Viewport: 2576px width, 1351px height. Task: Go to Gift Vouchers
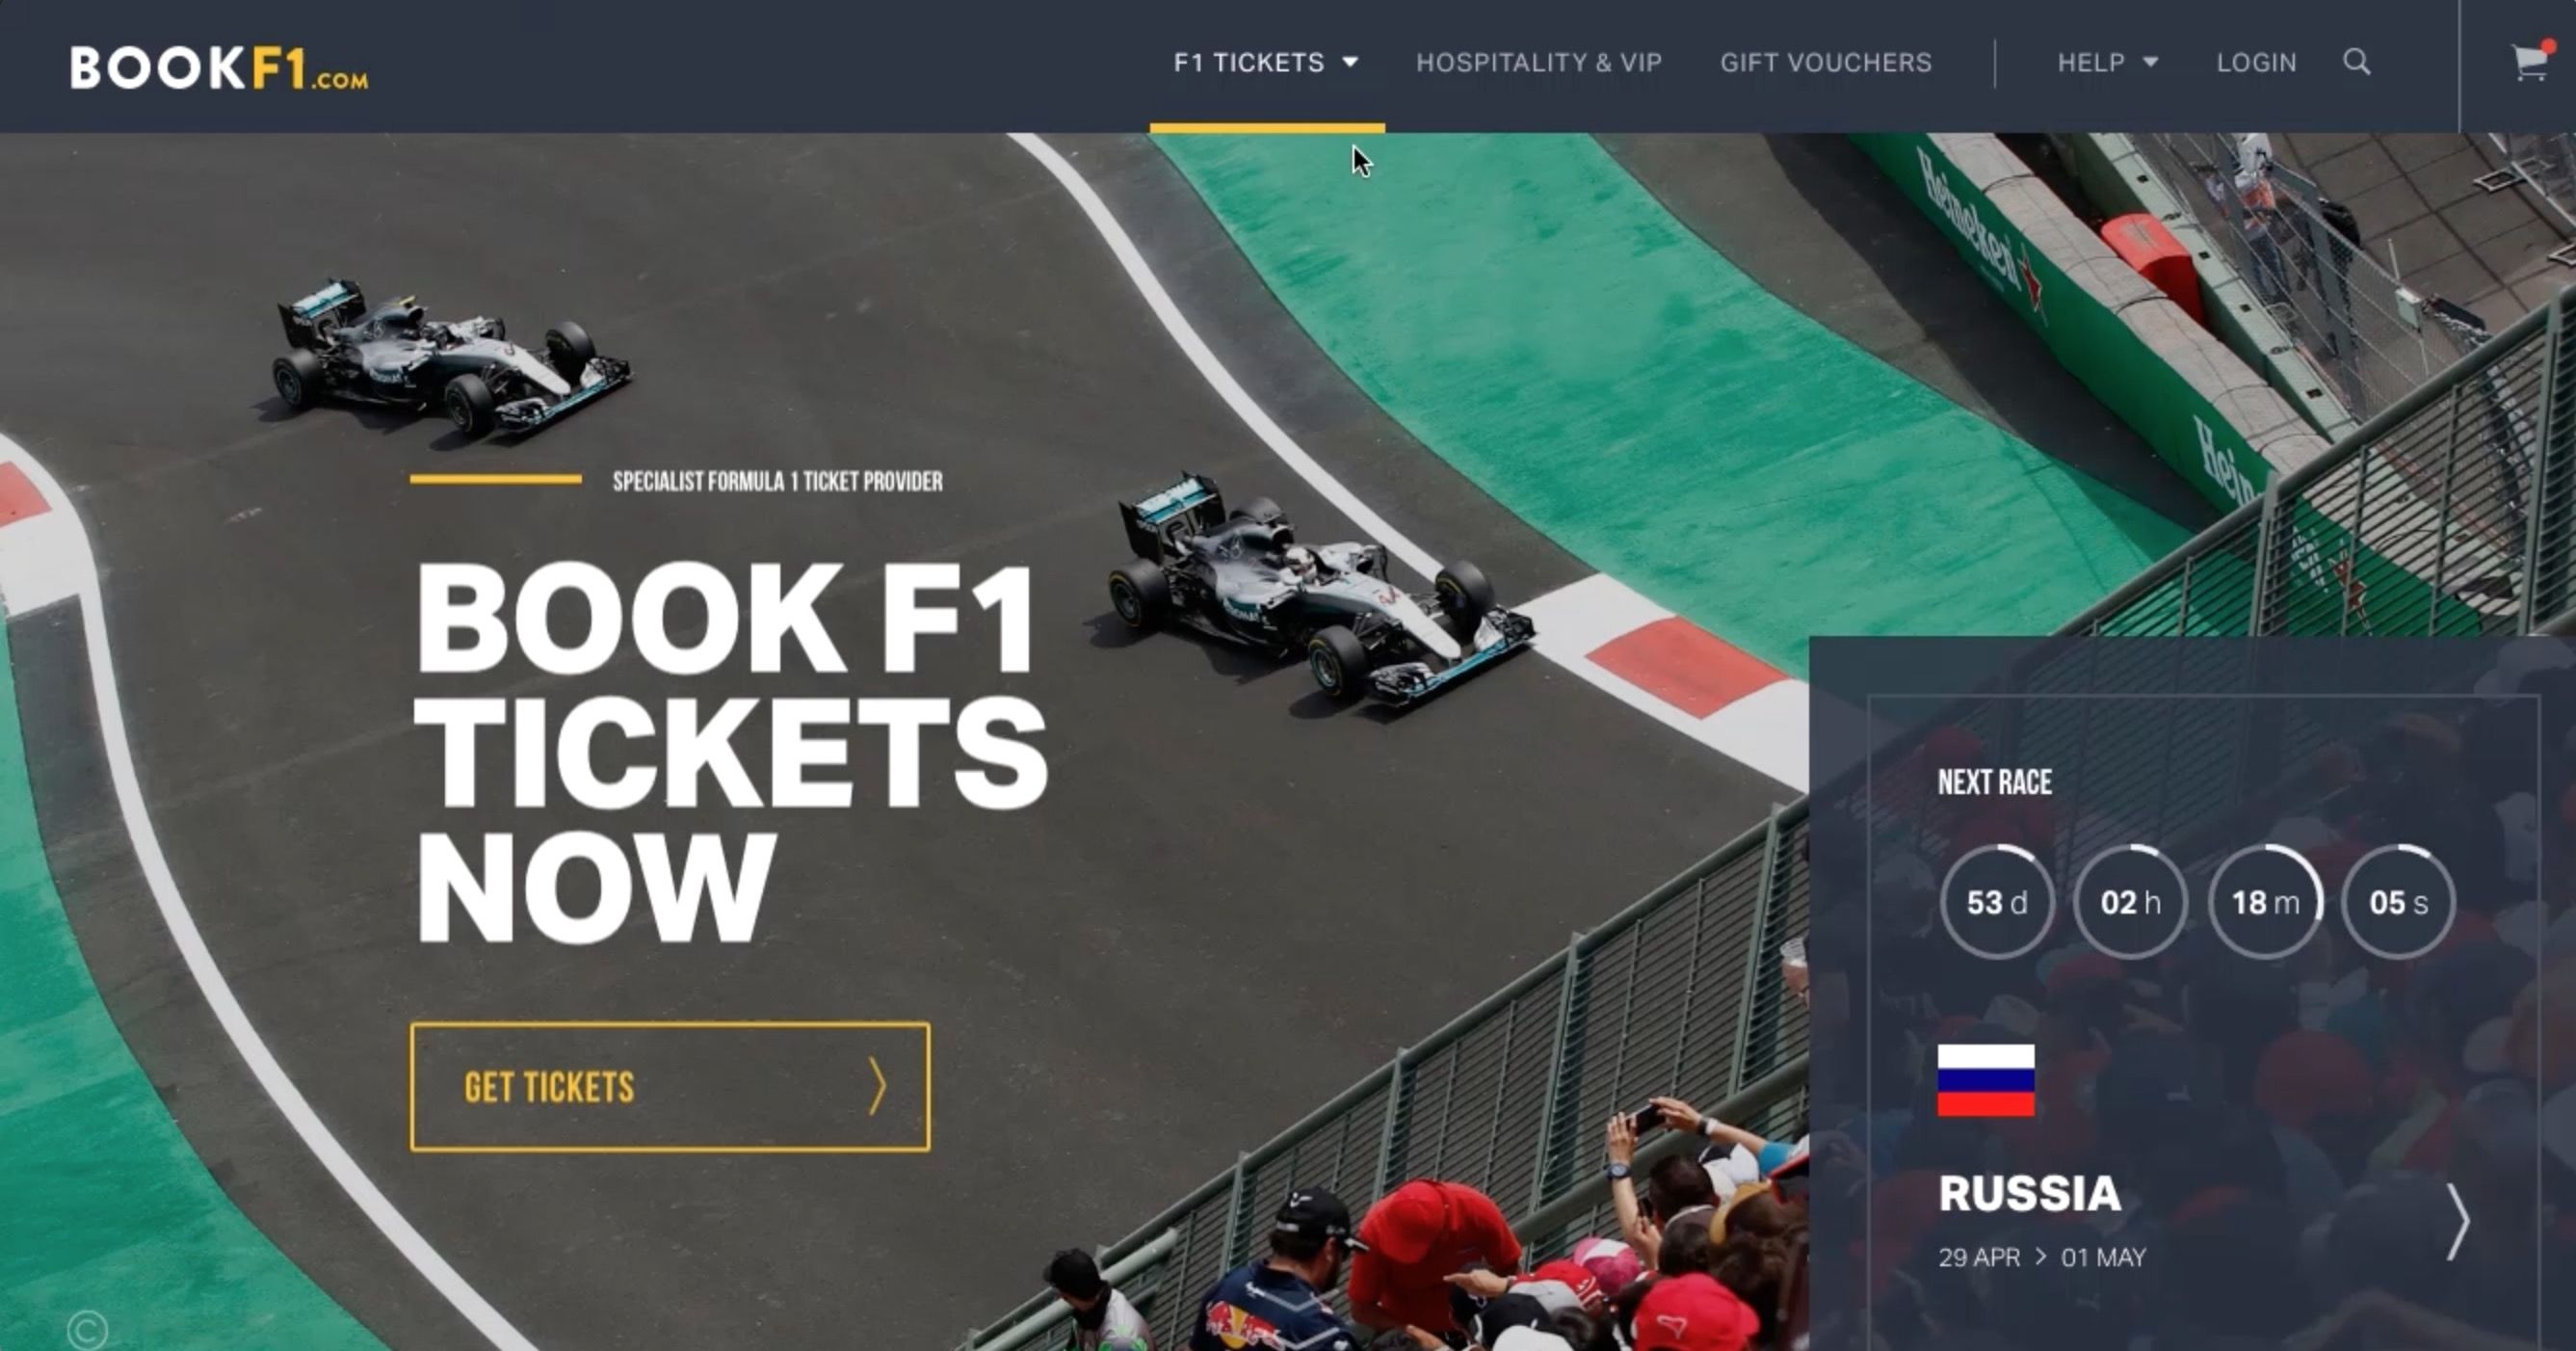click(1826, 62)
